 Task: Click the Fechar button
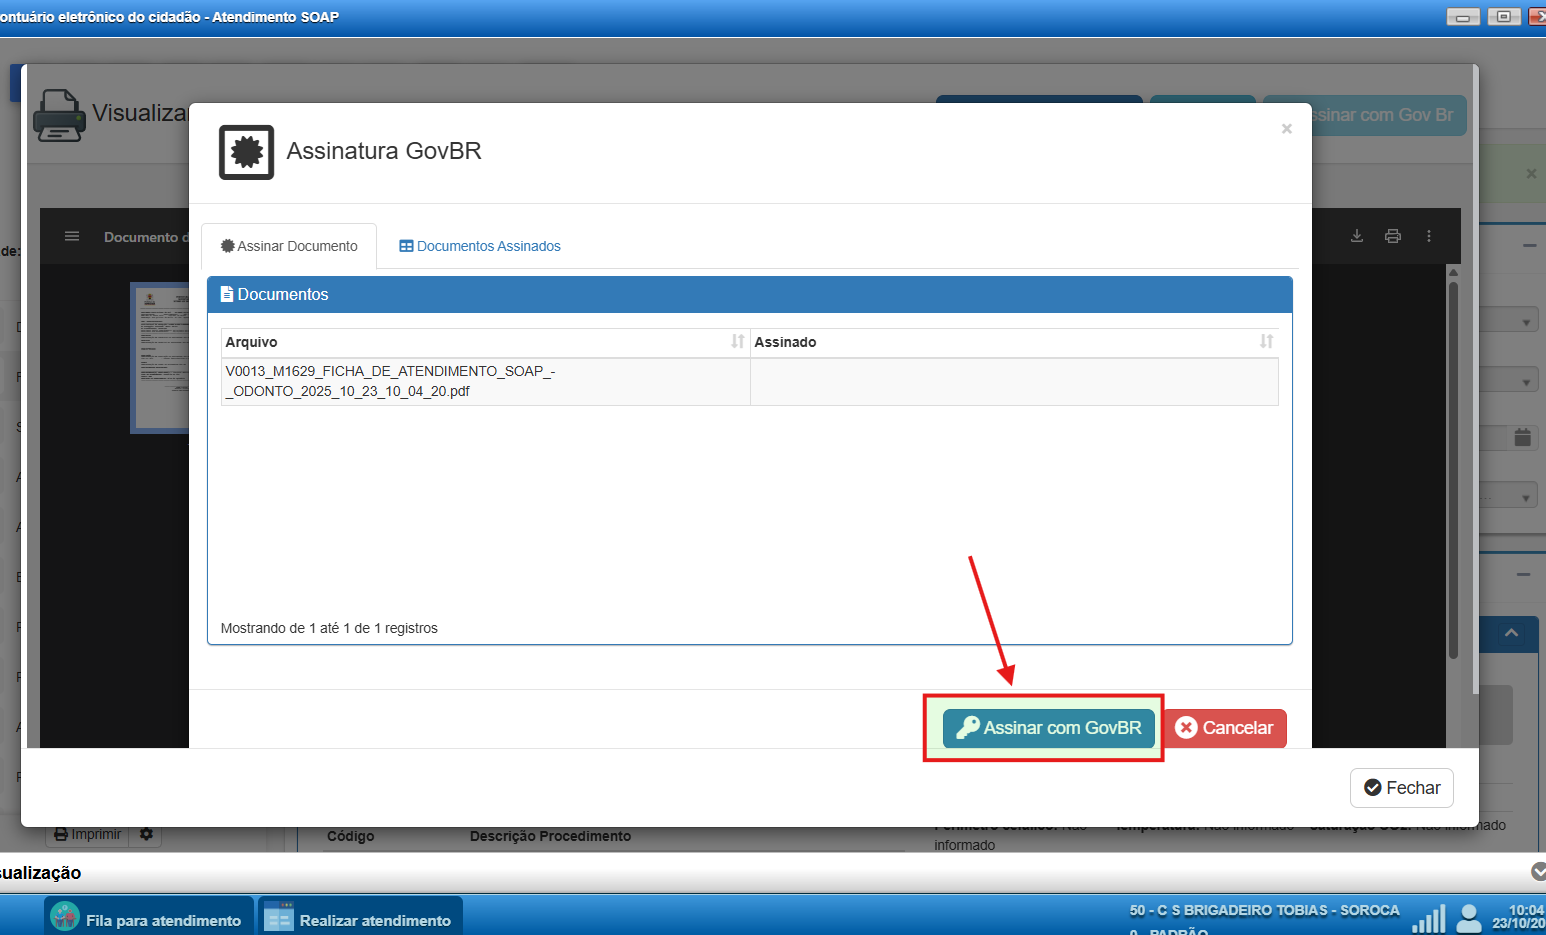coord(1401,788)
